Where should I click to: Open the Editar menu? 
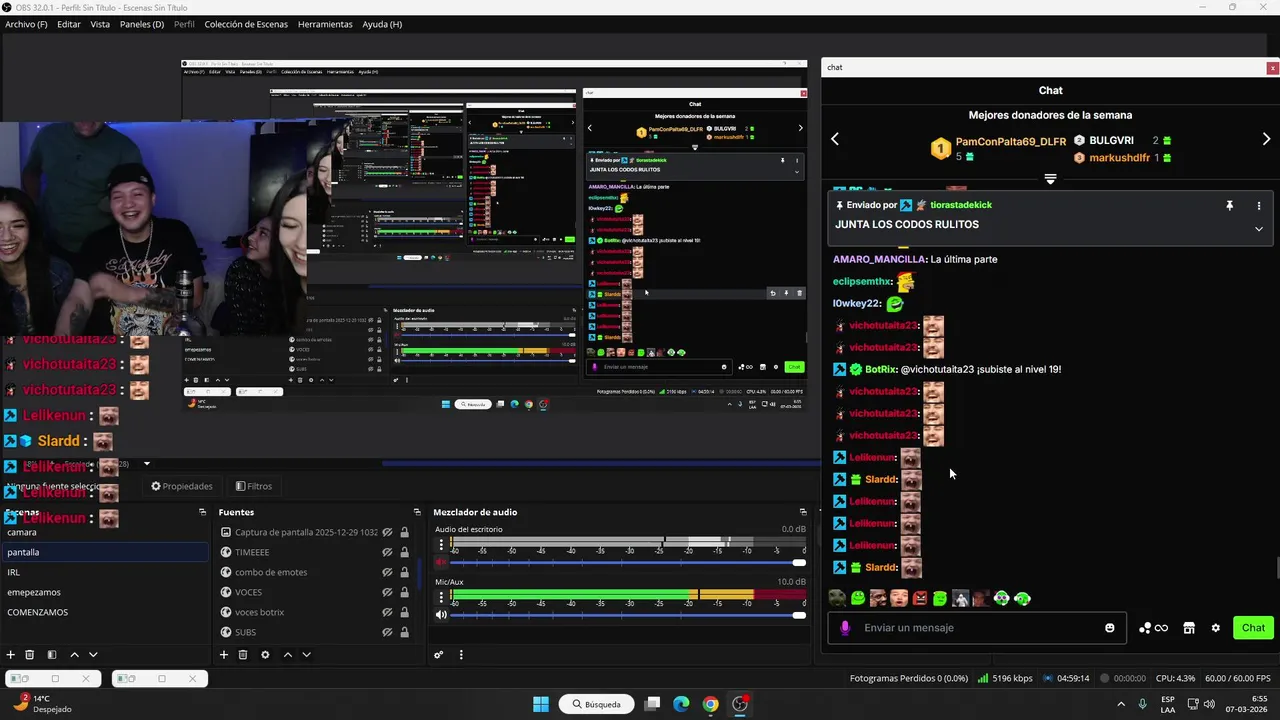click(69, 24)
